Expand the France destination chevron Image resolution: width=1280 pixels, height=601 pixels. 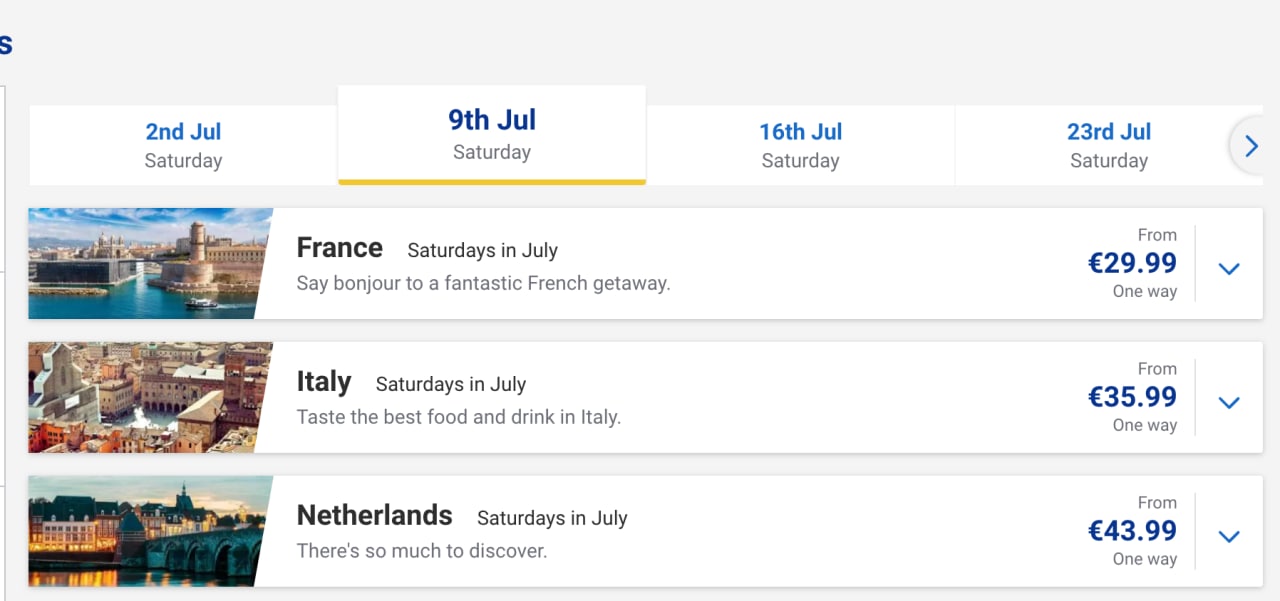coord(1229,268)
